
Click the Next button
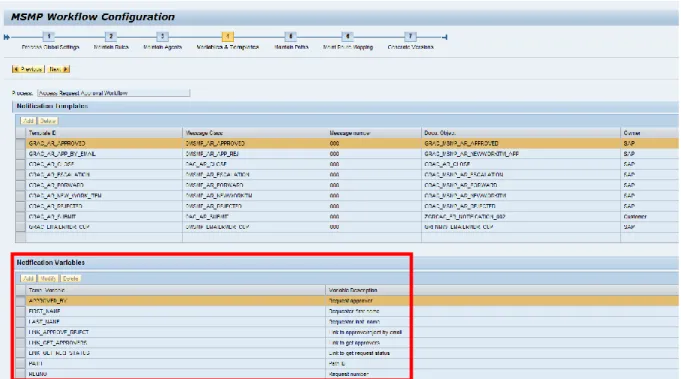point(59,69)
